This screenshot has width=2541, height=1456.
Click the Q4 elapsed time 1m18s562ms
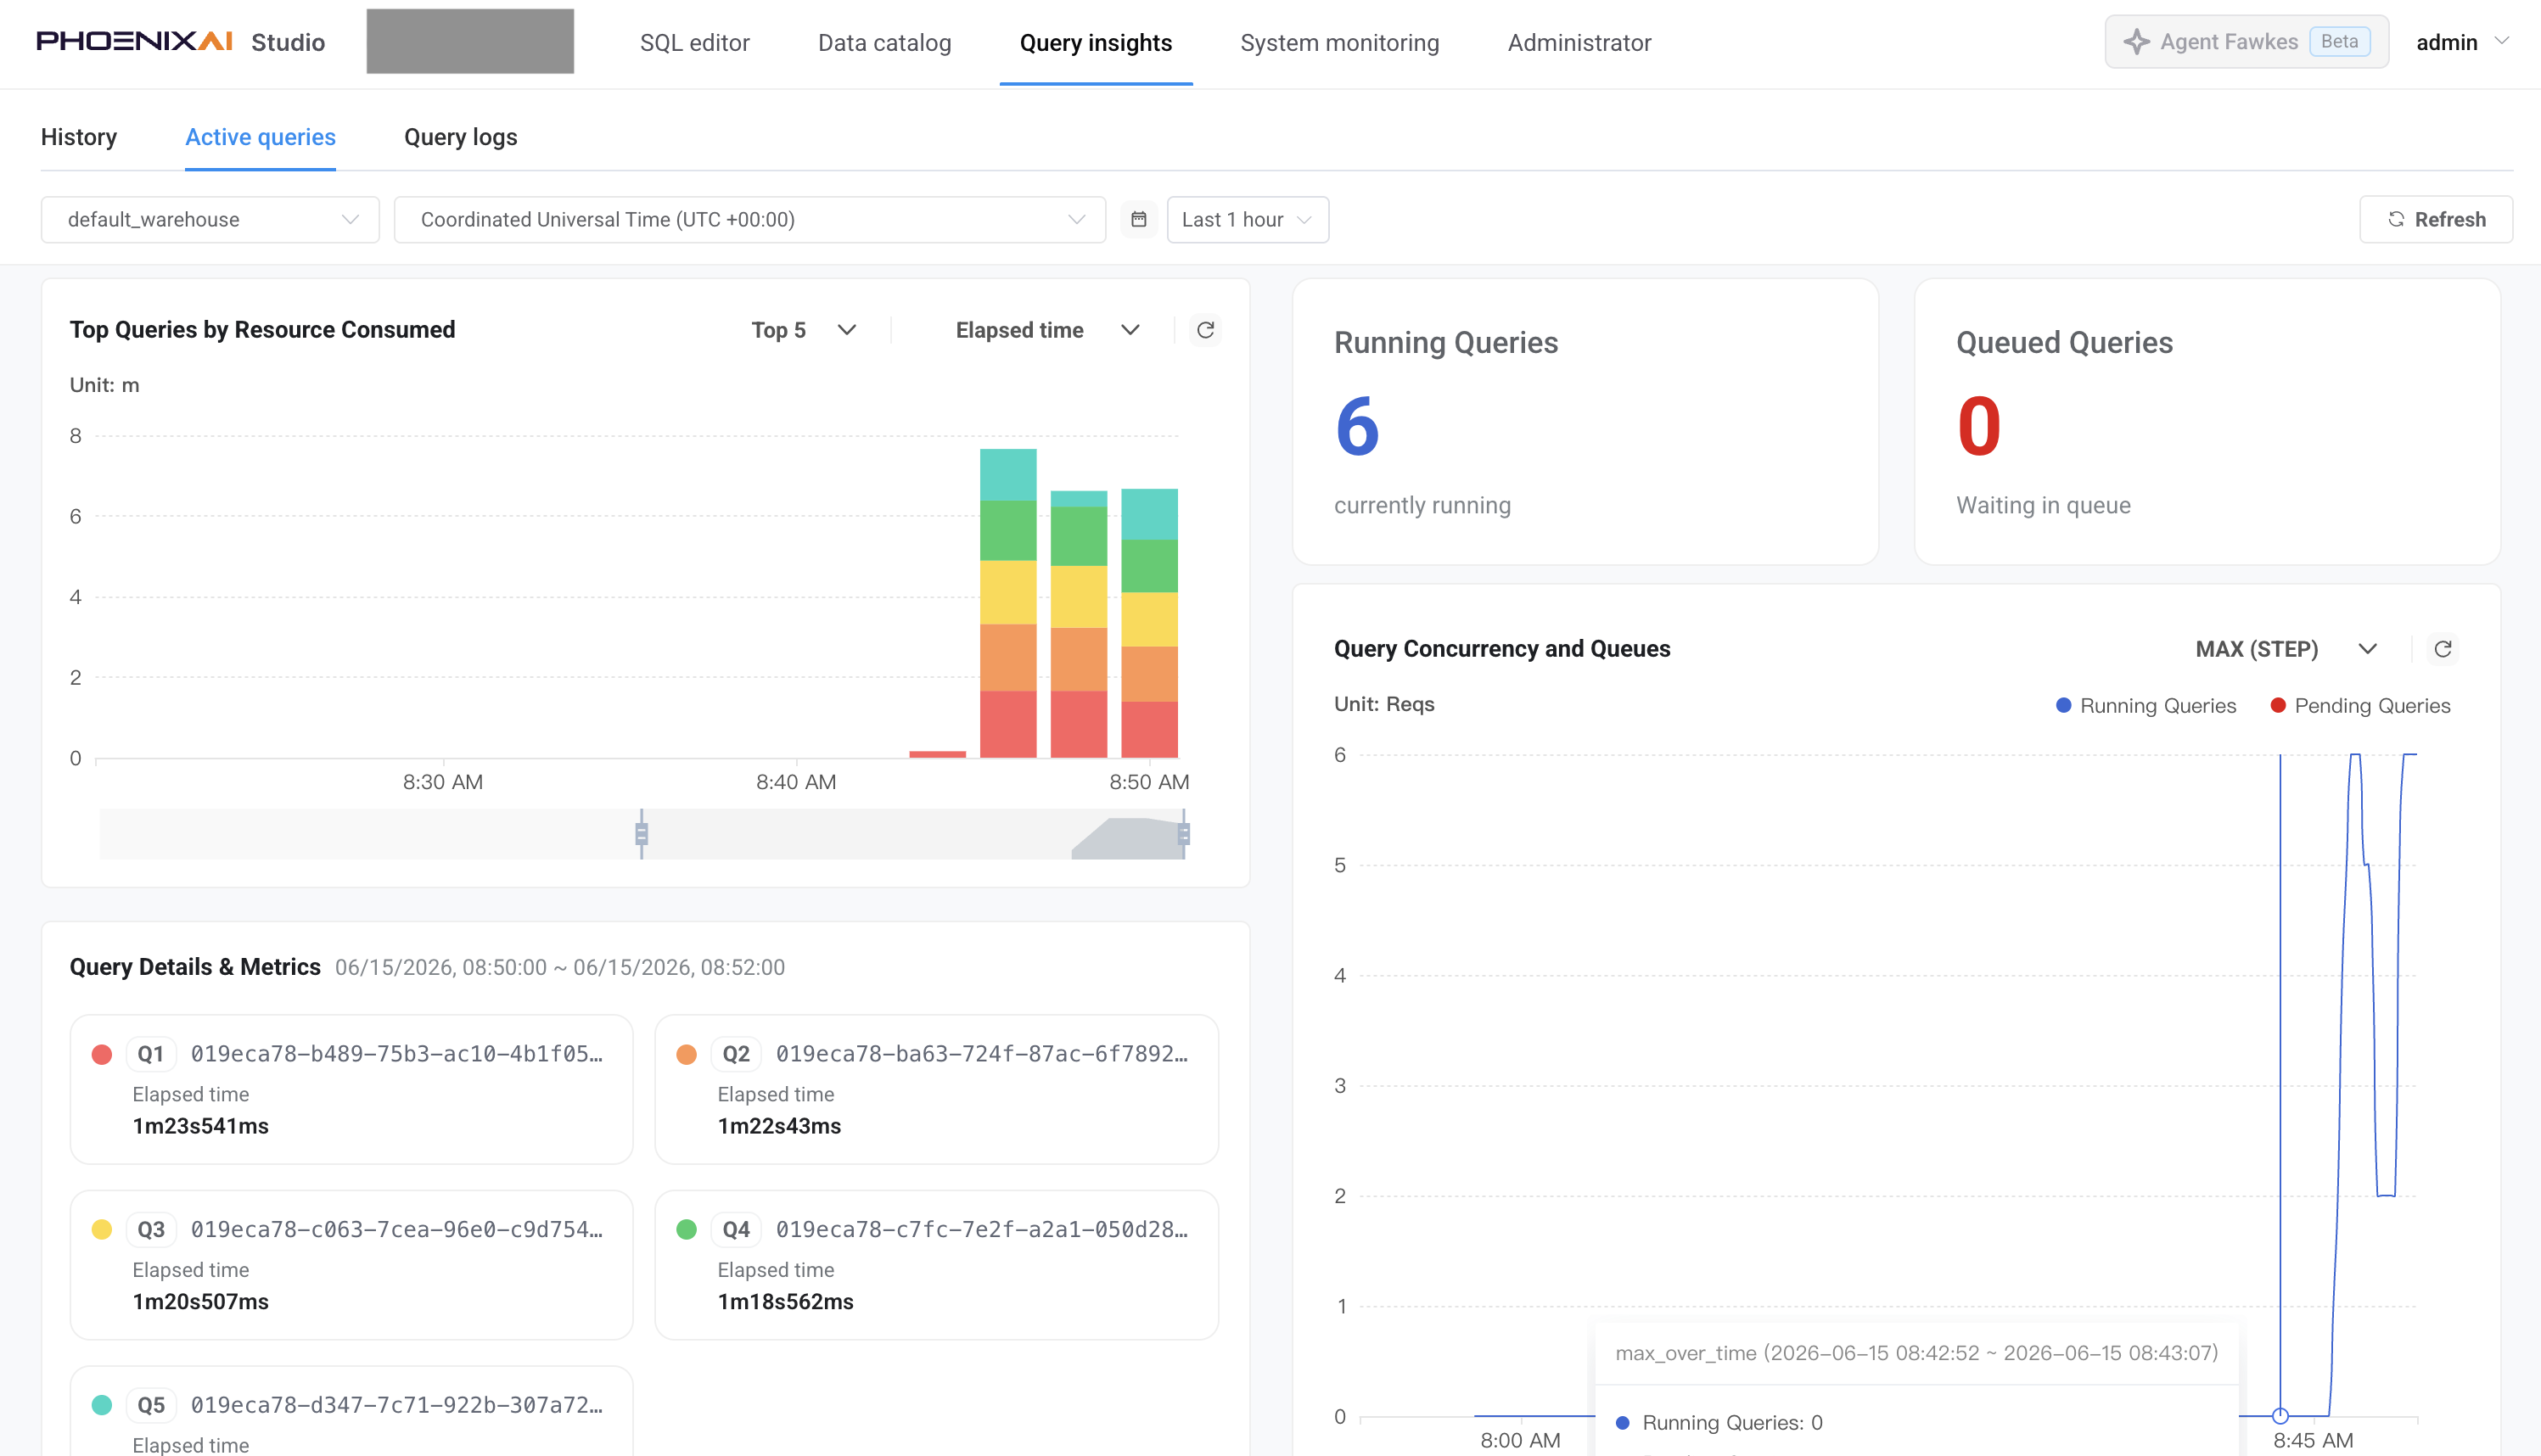tap(785, 1302)
